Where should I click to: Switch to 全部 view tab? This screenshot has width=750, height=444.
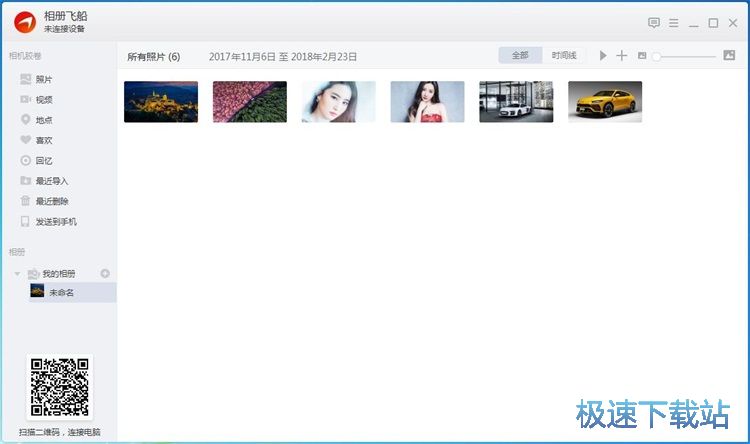click(x=520, y=56)
